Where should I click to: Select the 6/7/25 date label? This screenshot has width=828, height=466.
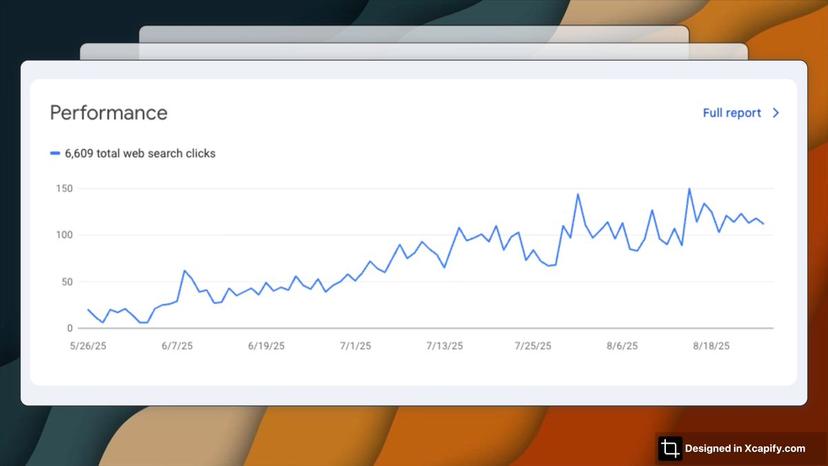click(177, 346)
